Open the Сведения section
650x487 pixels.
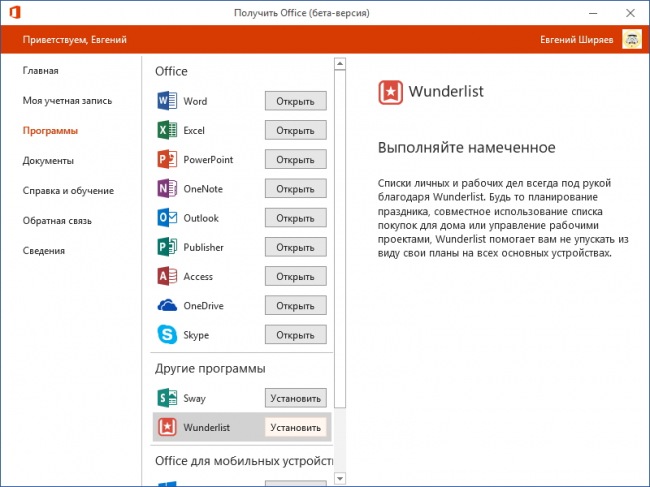tap(44, 250)
